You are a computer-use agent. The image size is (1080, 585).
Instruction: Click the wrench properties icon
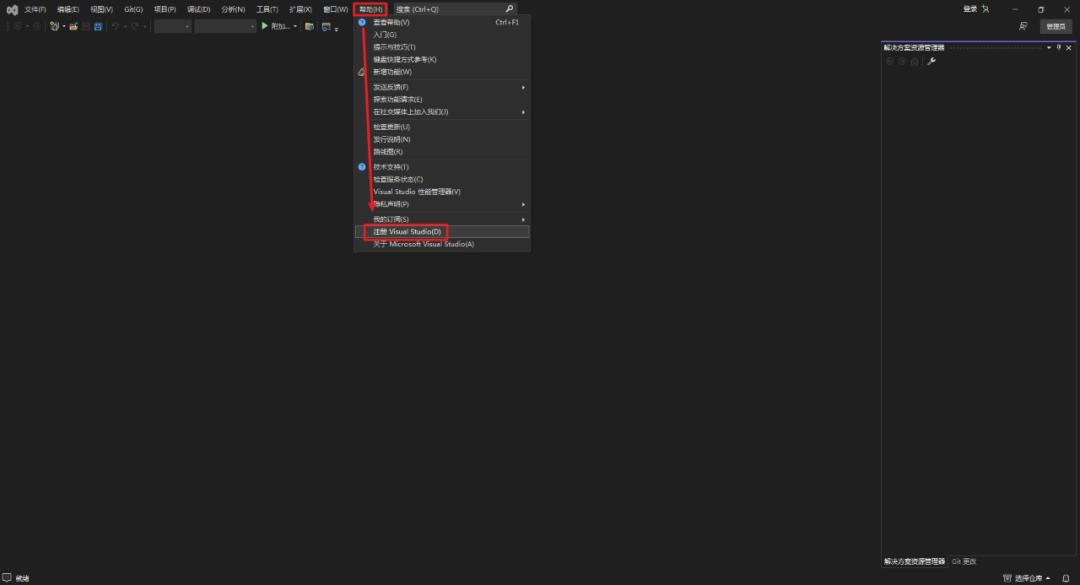coord(931,61)
